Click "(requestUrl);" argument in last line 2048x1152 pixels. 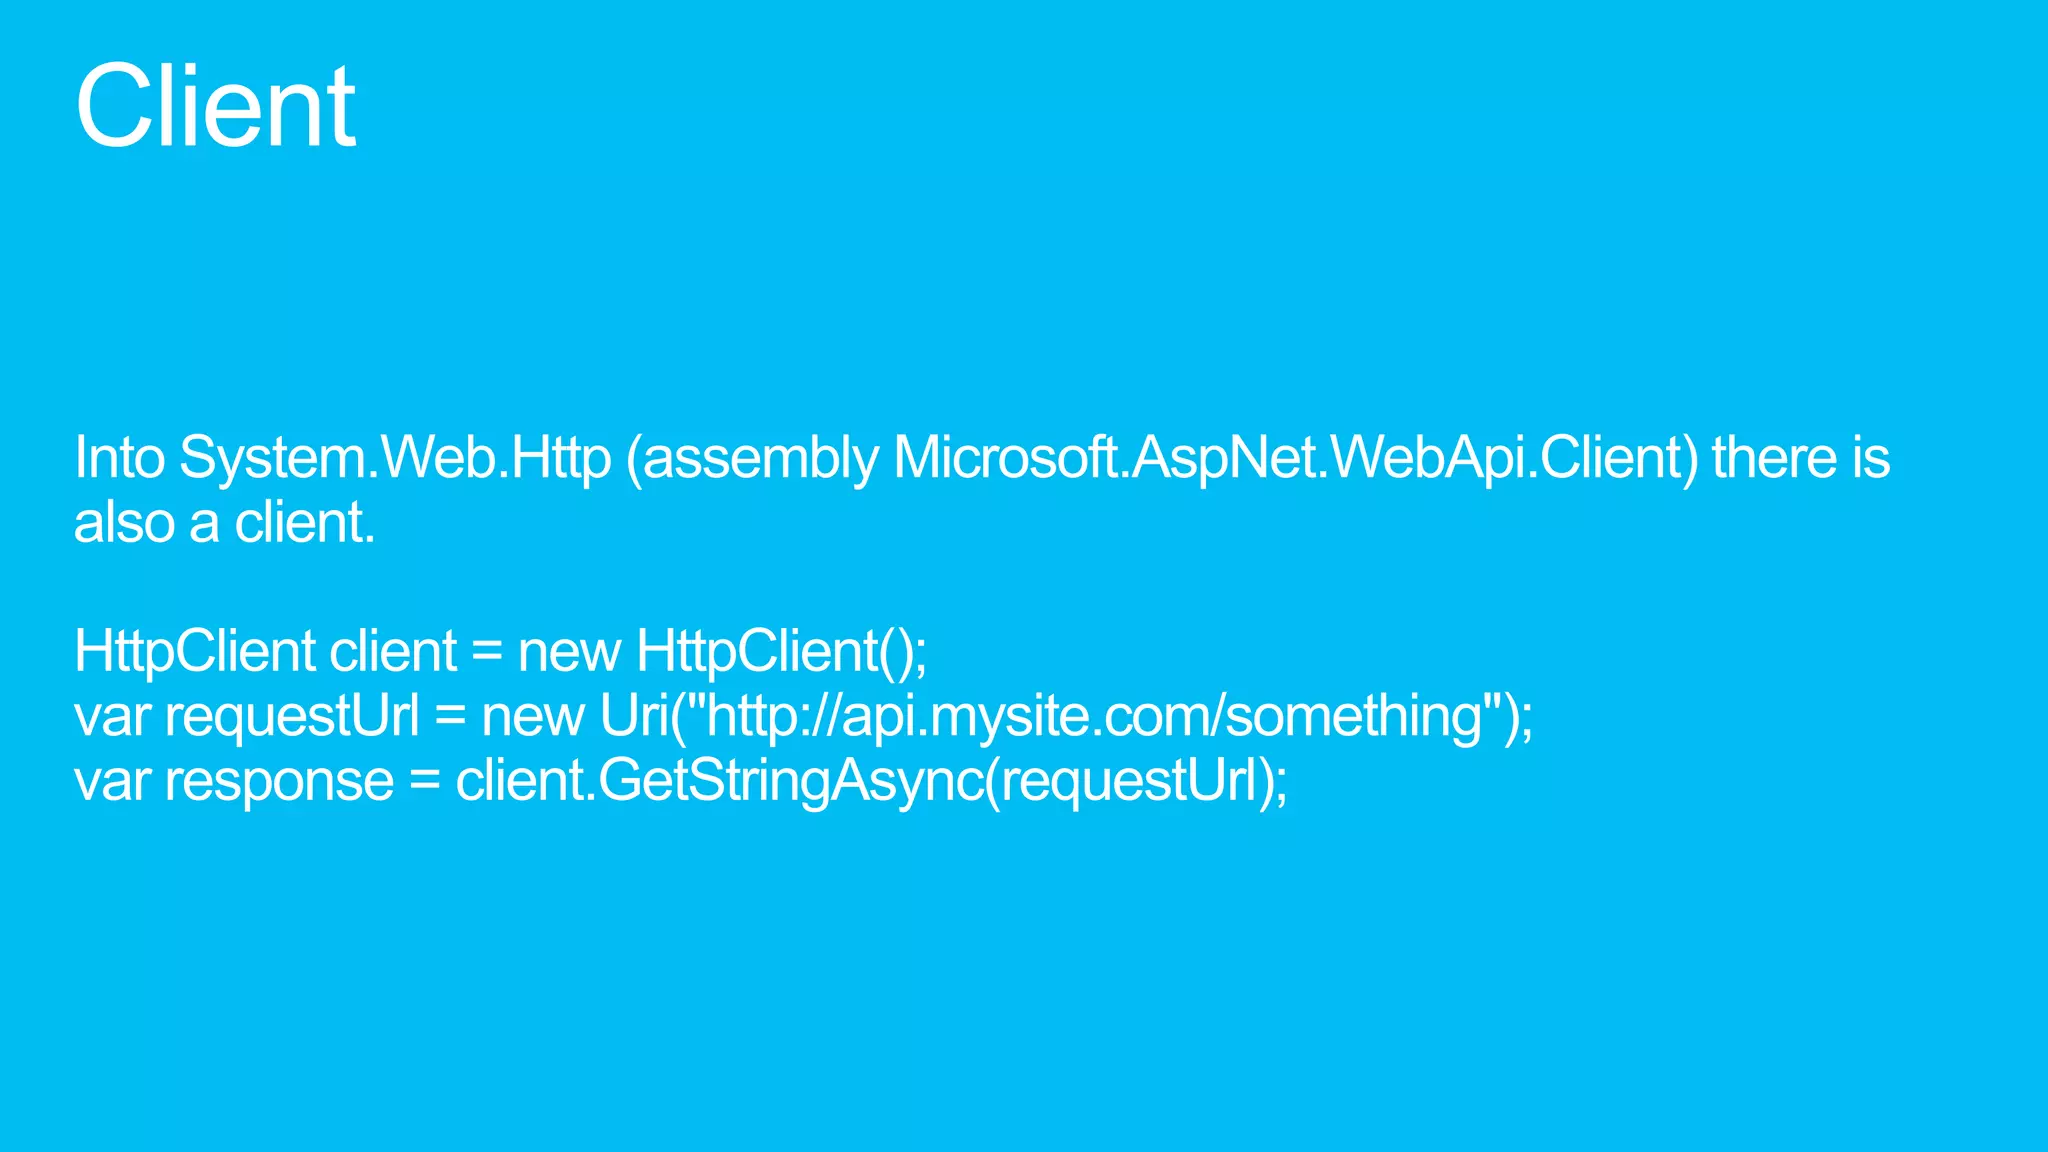(x=1137, y=782)
